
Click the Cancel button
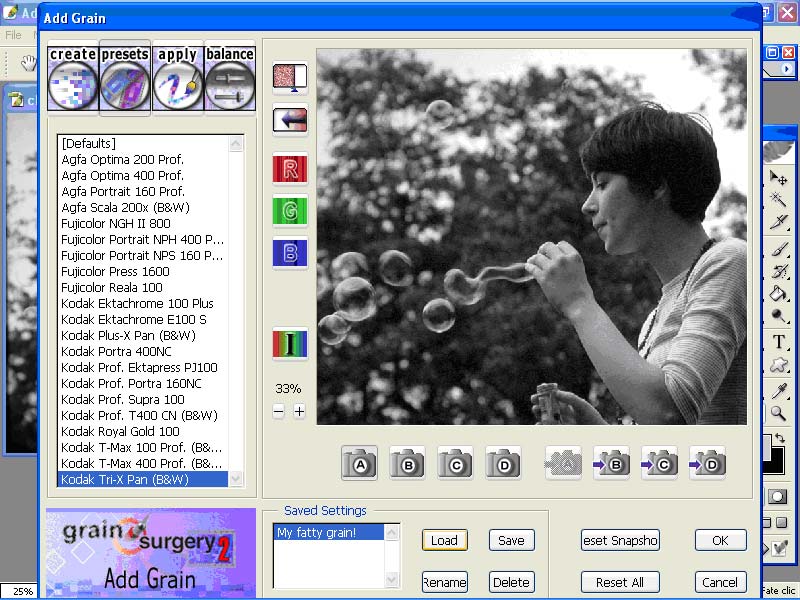tap(720, 582)
